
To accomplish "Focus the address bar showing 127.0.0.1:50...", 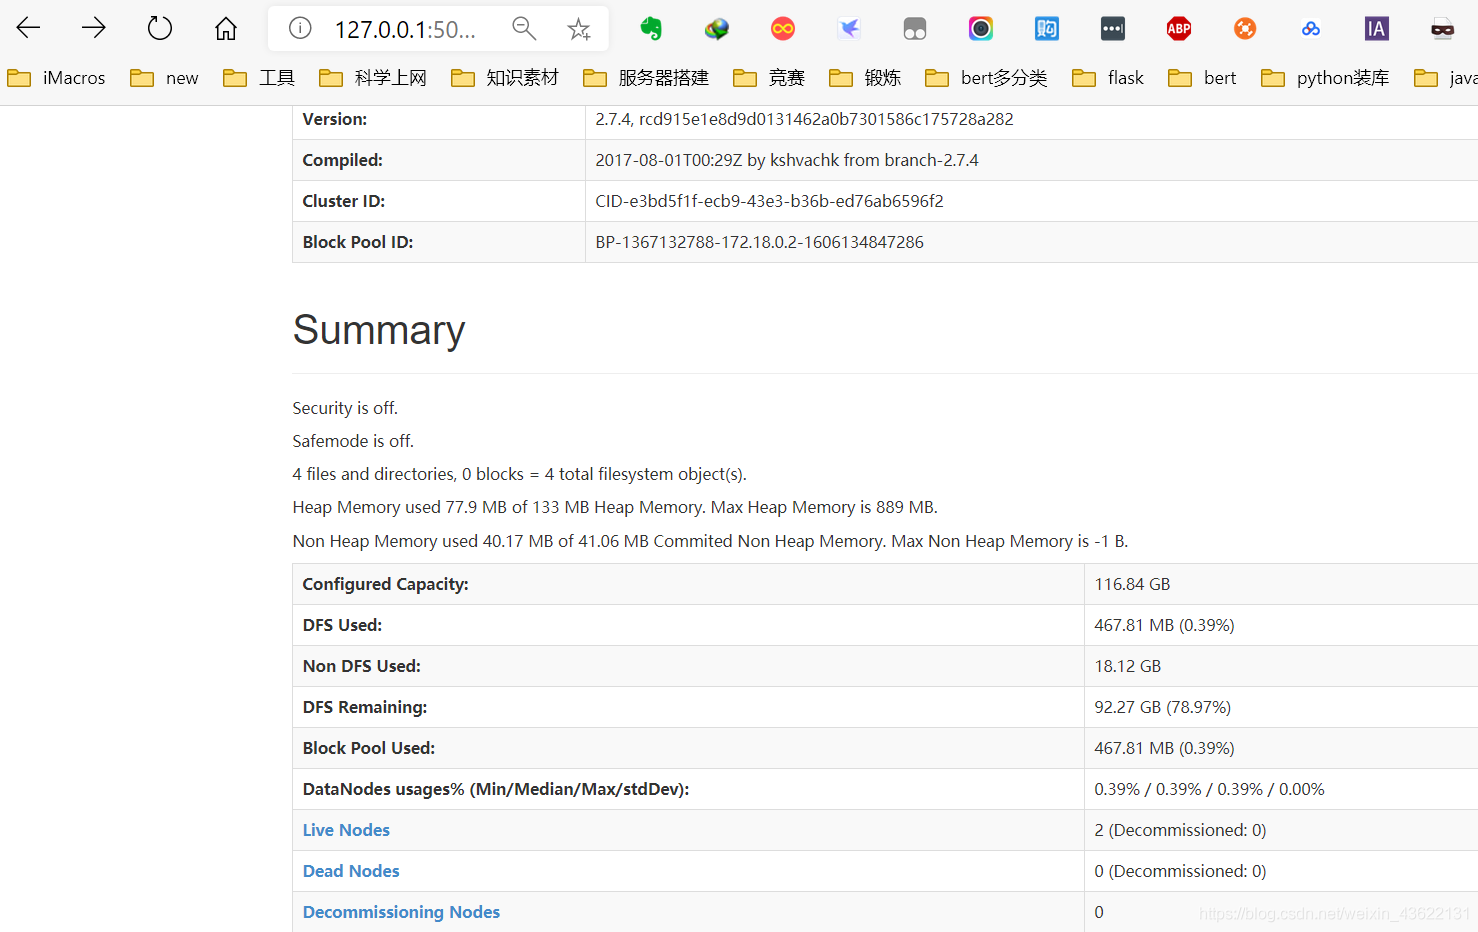I will coord(405,30).
